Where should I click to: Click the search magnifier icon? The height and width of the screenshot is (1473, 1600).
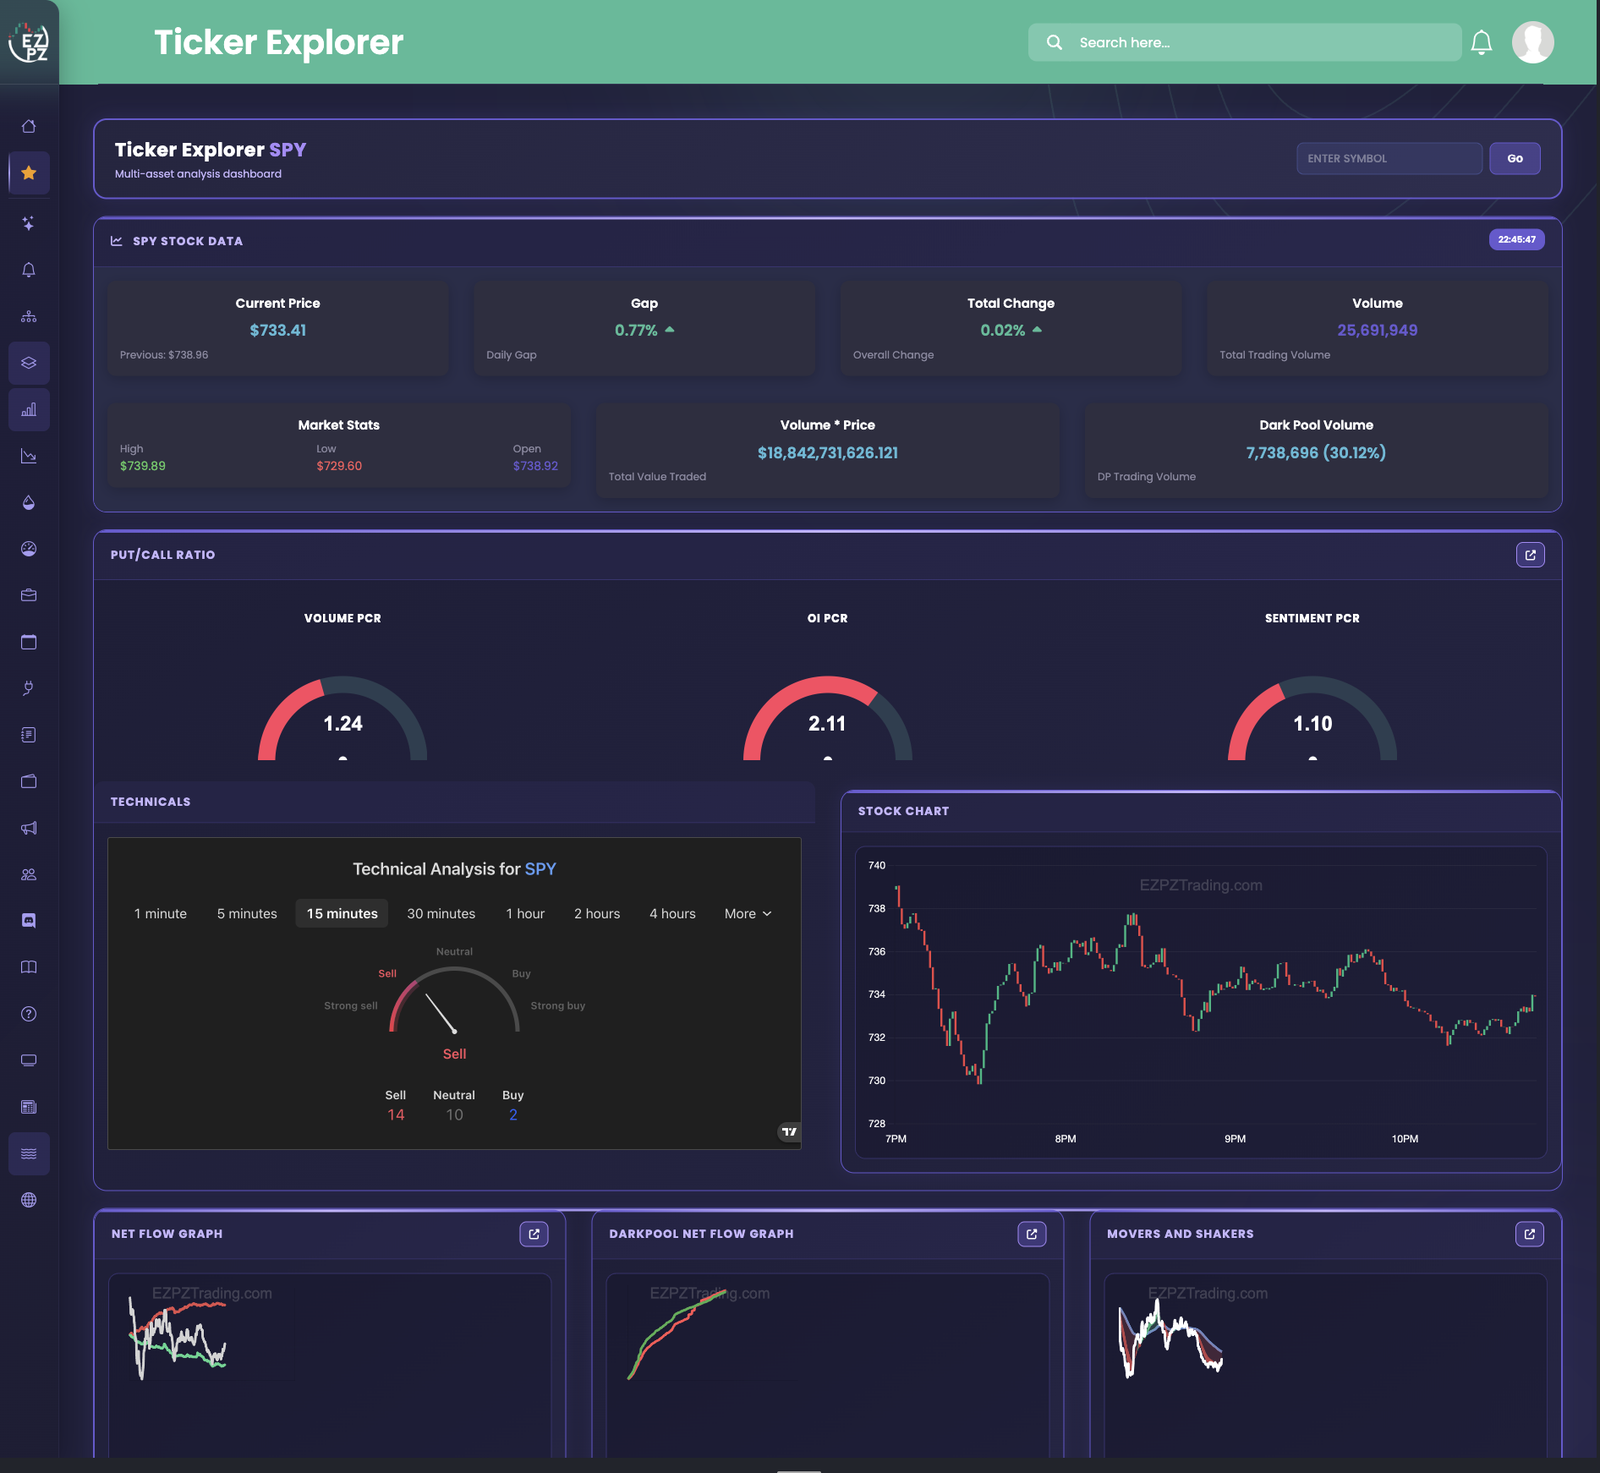point(1054,42)
